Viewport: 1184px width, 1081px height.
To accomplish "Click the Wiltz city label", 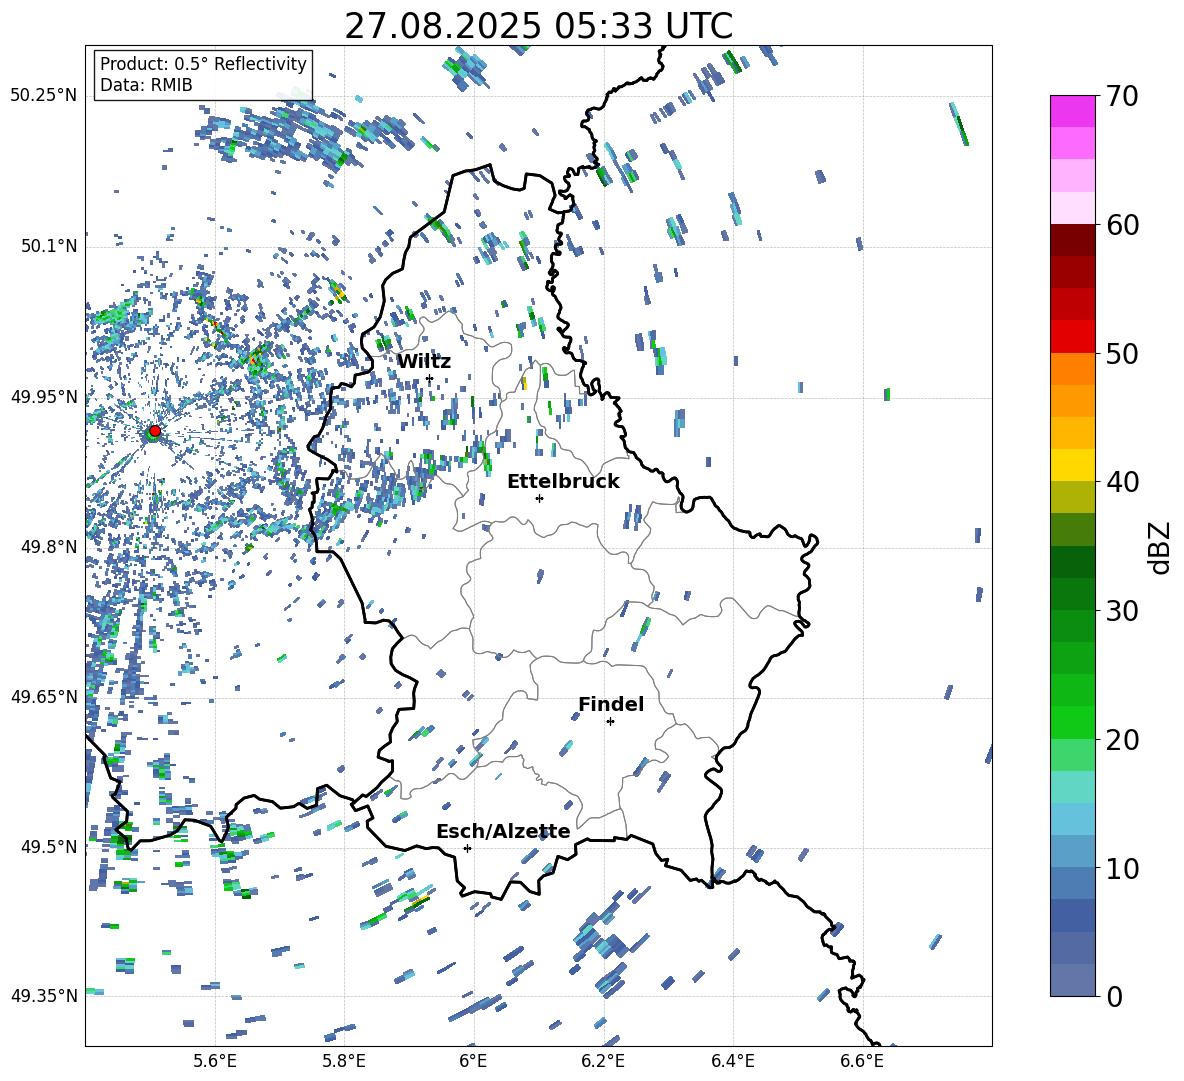I will (x=424, y=362).
